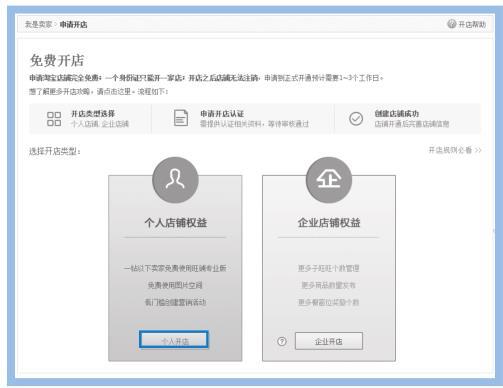Click 需提供认证相关资料 step subtitle
The height and width of the screenshot is (388, 503).
click(x=254, y=124)
